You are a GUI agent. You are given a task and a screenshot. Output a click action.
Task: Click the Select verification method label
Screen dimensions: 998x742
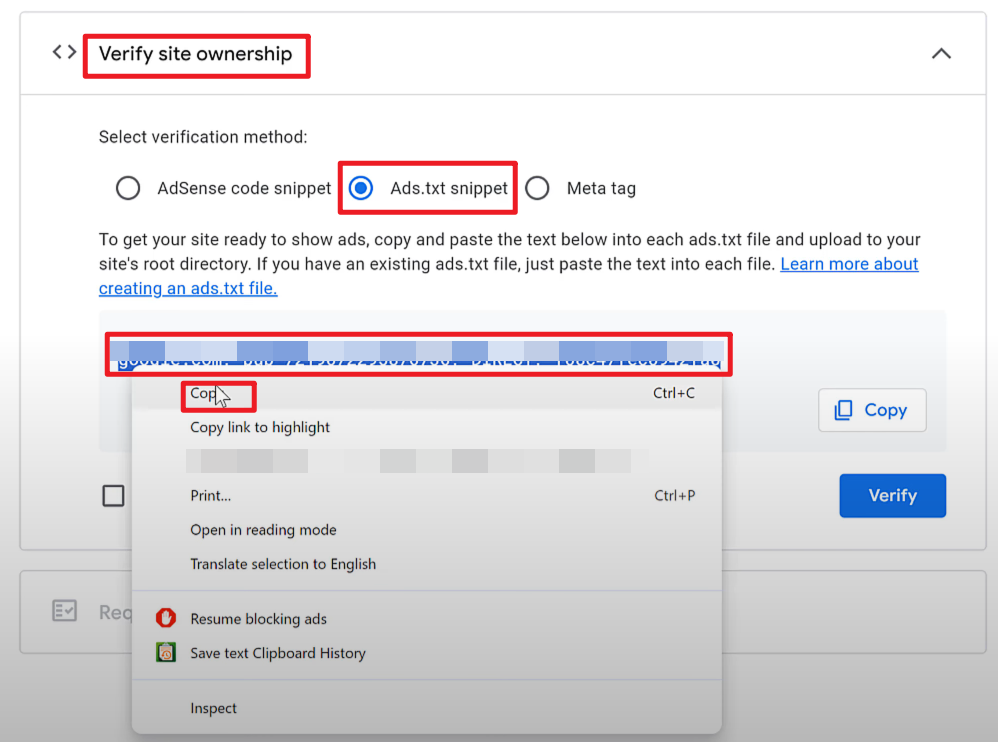tap(203, 137)
